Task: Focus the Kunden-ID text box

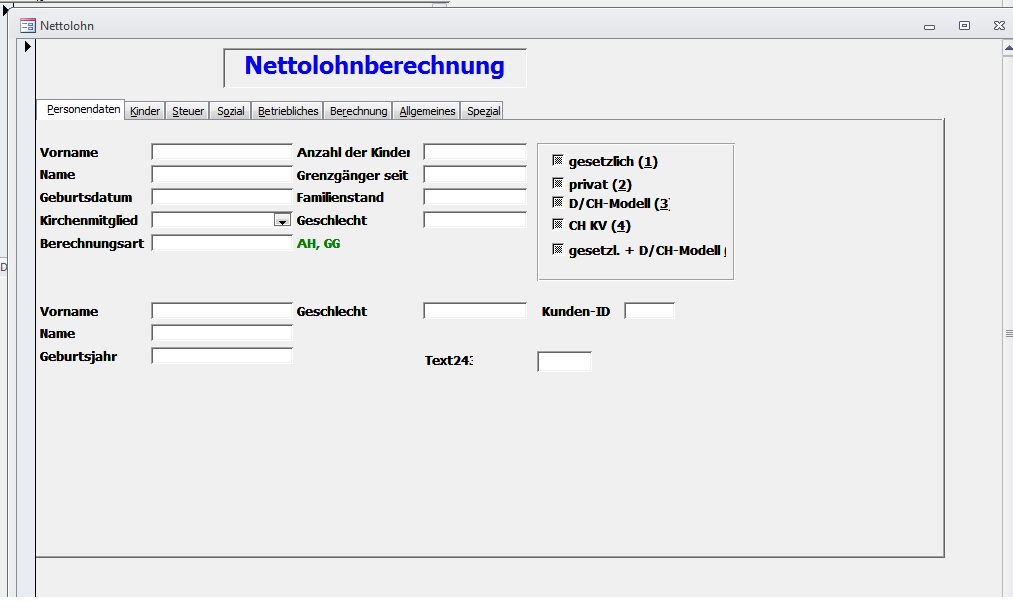Action: coord(649,311)
